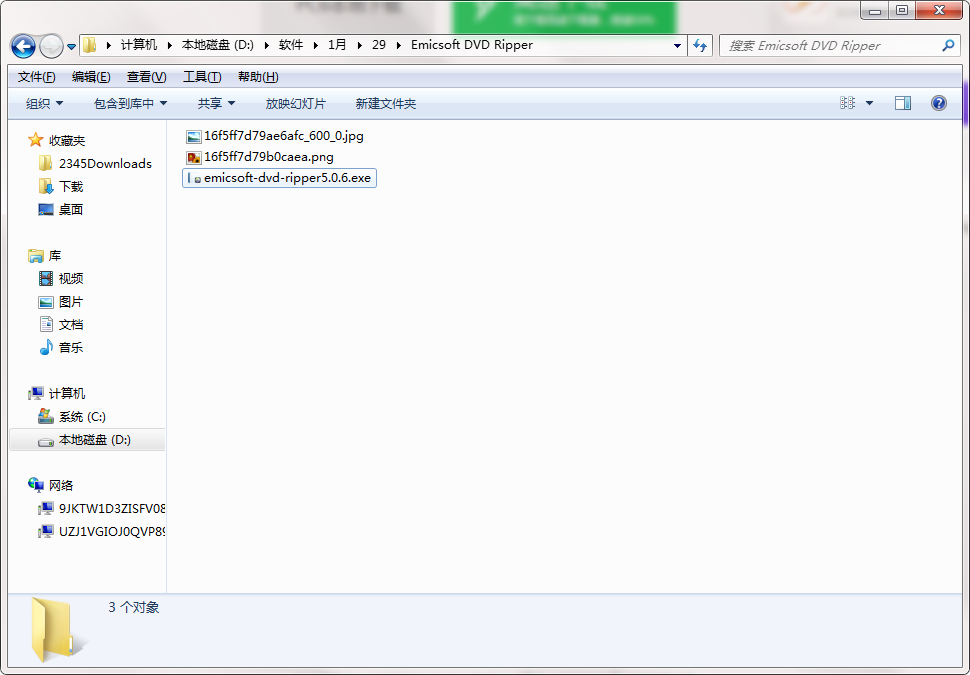Click the 3 个对象 status text
The width and height of the screenshot is (970, 675).
[134, 607]
